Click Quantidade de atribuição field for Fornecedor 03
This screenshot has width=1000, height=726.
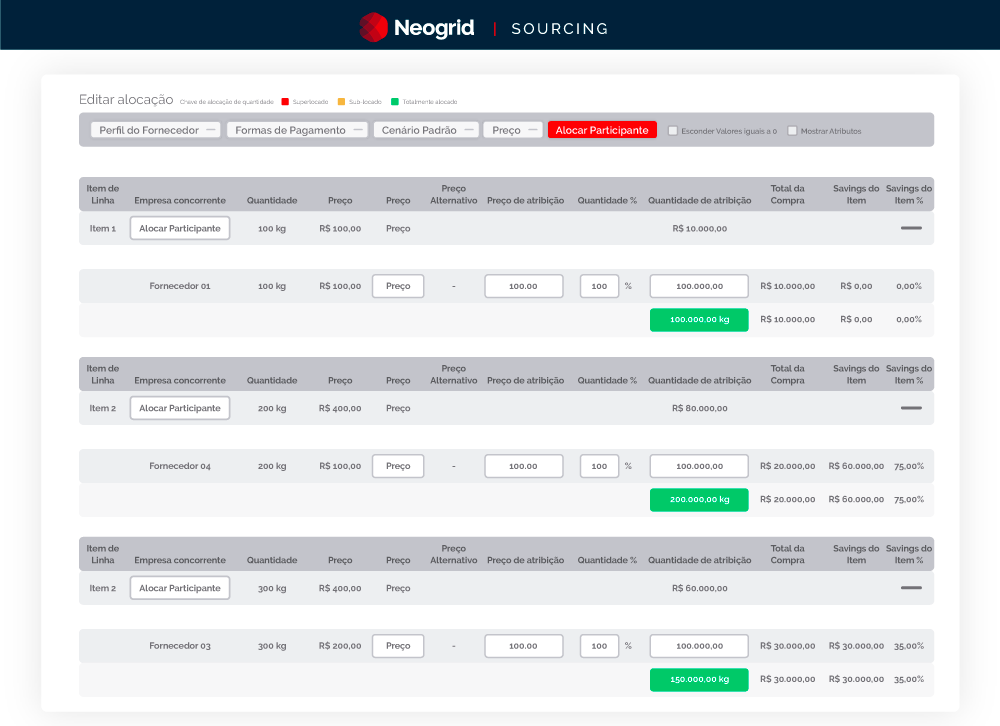click(699, 646)
